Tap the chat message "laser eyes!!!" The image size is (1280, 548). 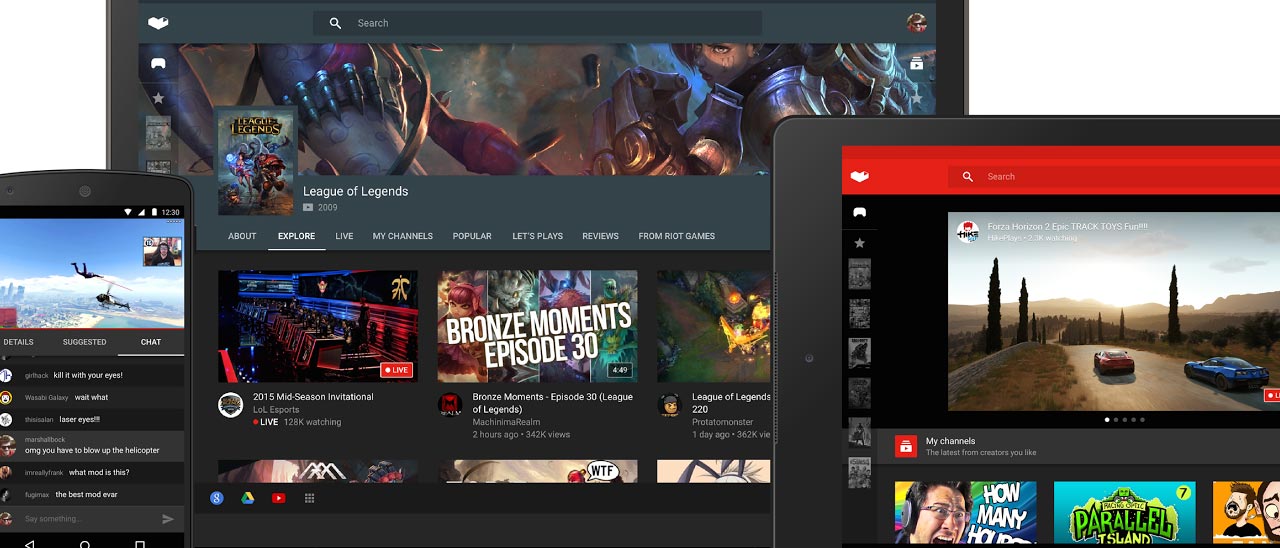pos(79,419)
